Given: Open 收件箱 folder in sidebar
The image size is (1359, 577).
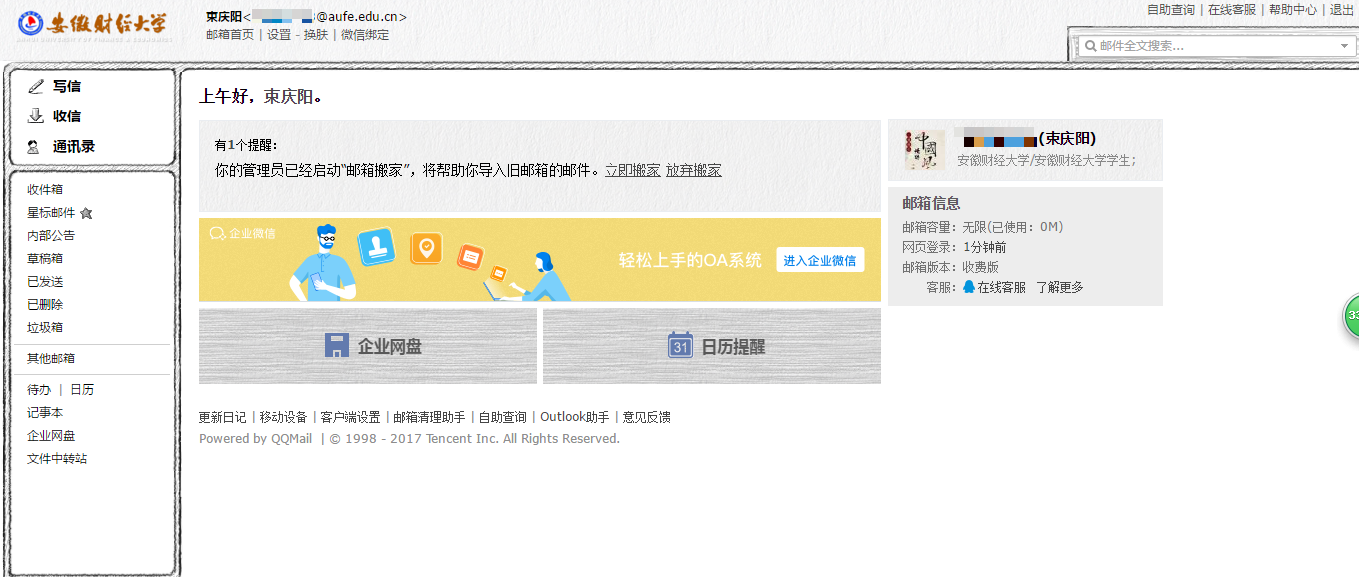Looking at the screenshot, I should pyautogui.click(x=45, y=190).
